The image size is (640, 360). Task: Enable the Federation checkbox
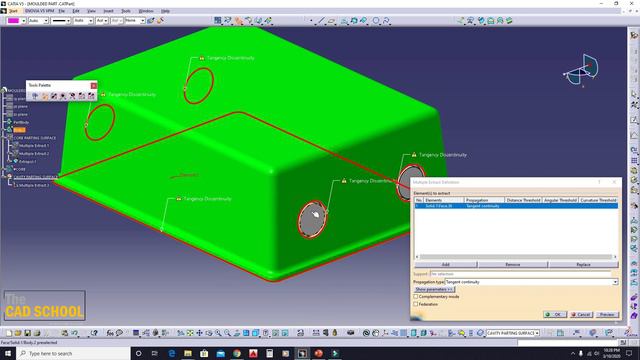click(x=416, y=304)
